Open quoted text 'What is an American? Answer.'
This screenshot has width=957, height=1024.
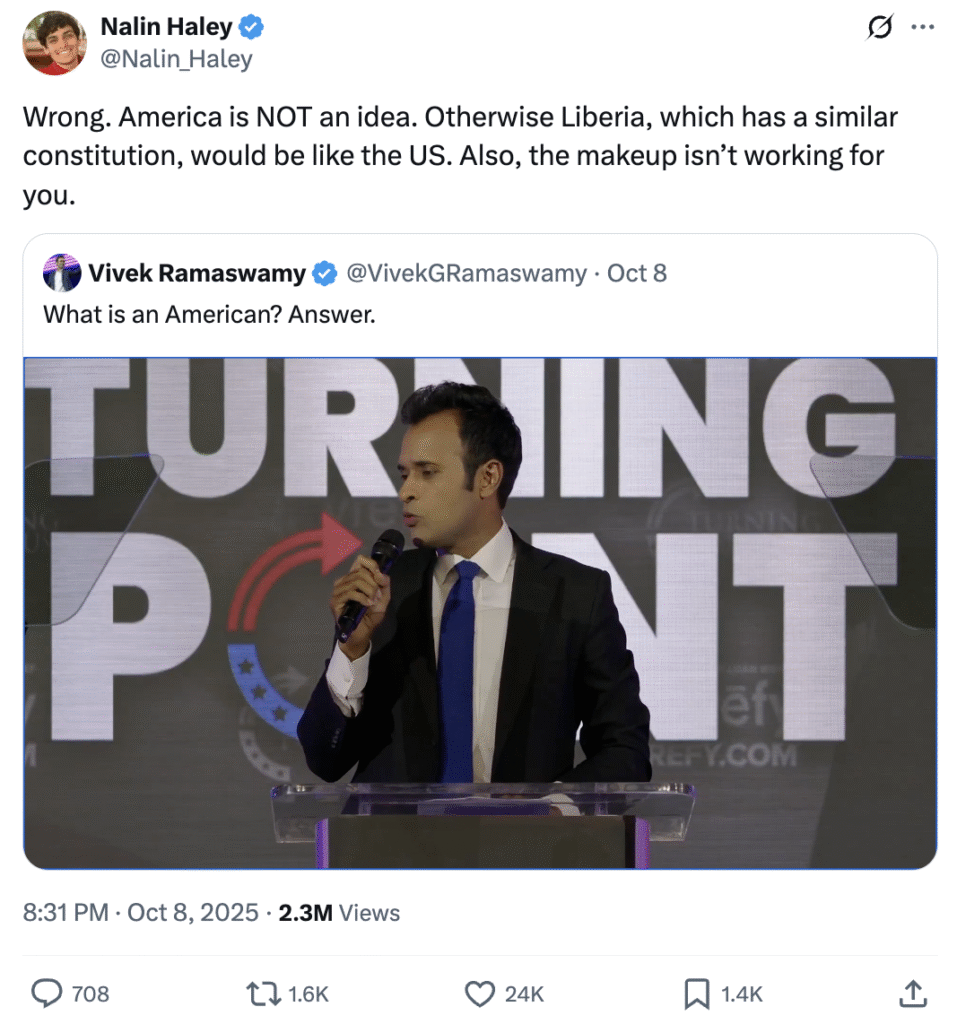pyautogui.click(x=209, y=314)
